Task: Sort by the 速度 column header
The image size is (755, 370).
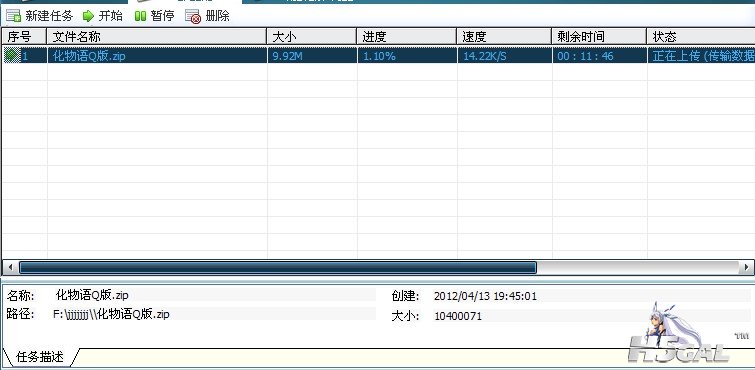Action: 504,37
